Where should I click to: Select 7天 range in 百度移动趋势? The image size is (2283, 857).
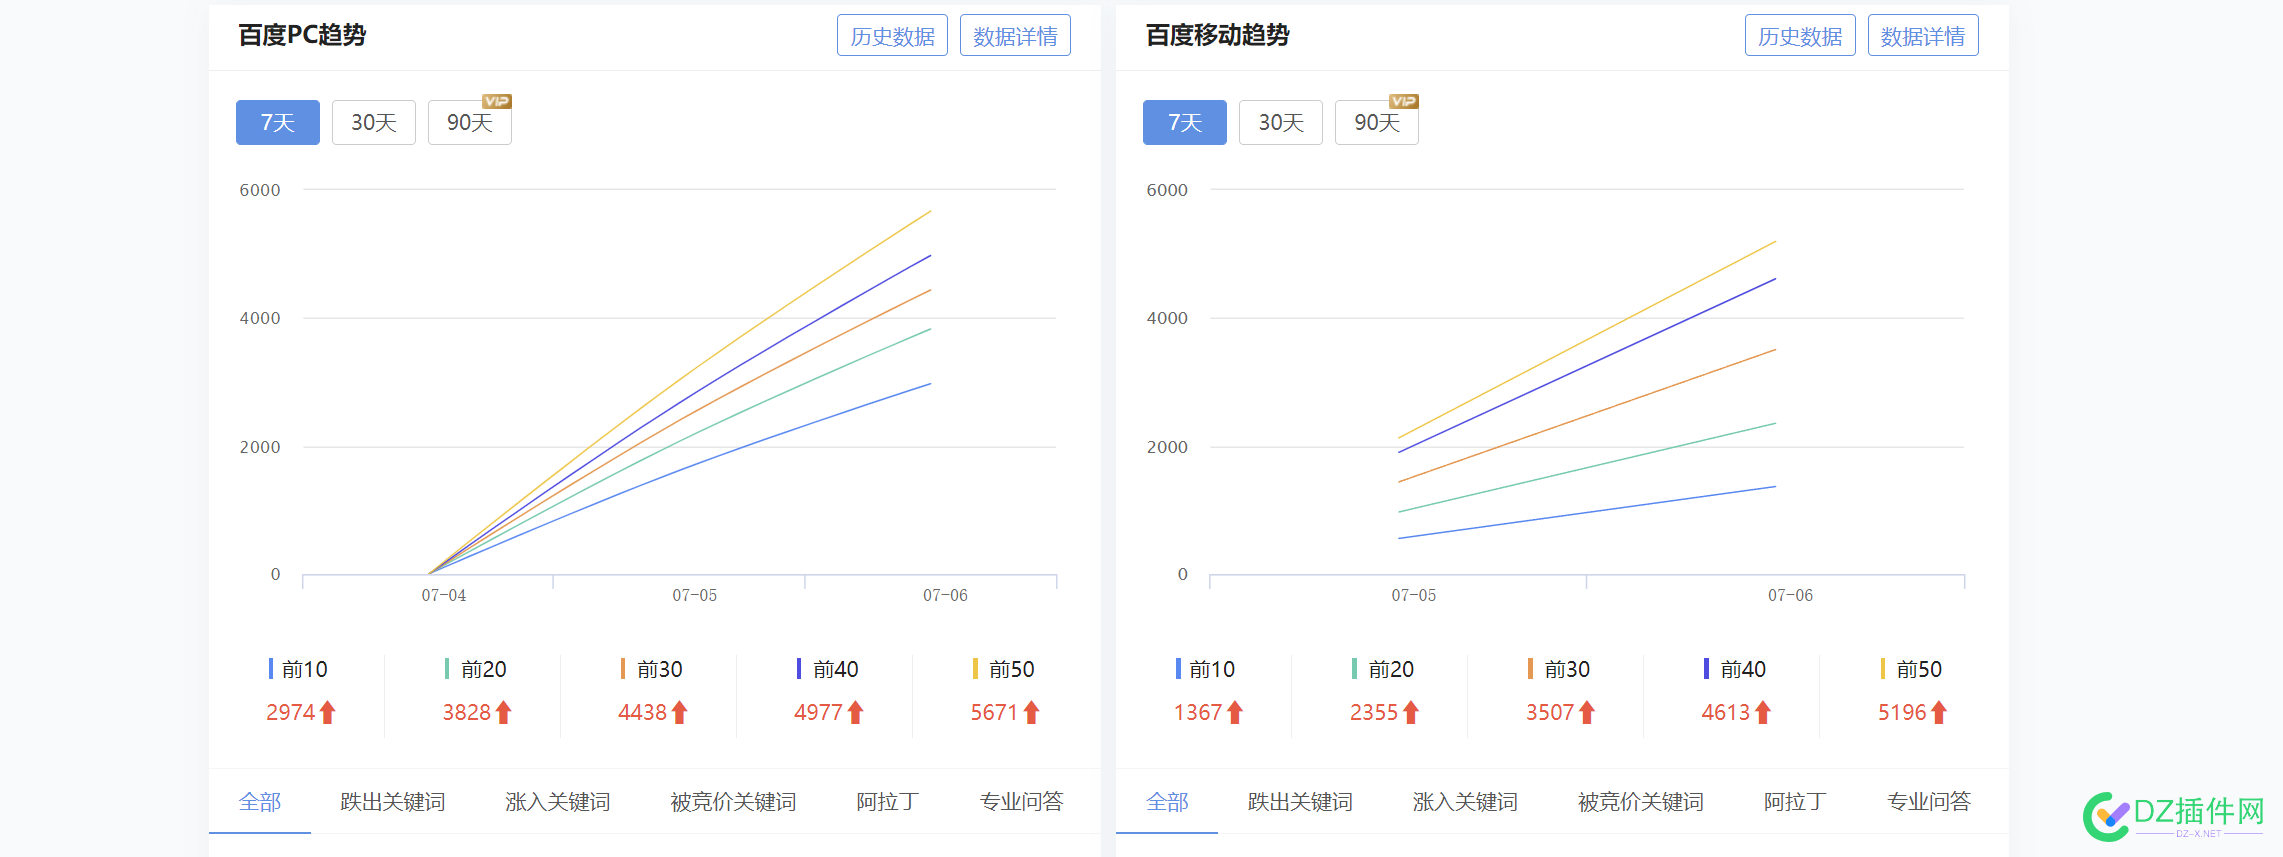pyautogui.click(x=1185, y=122)
